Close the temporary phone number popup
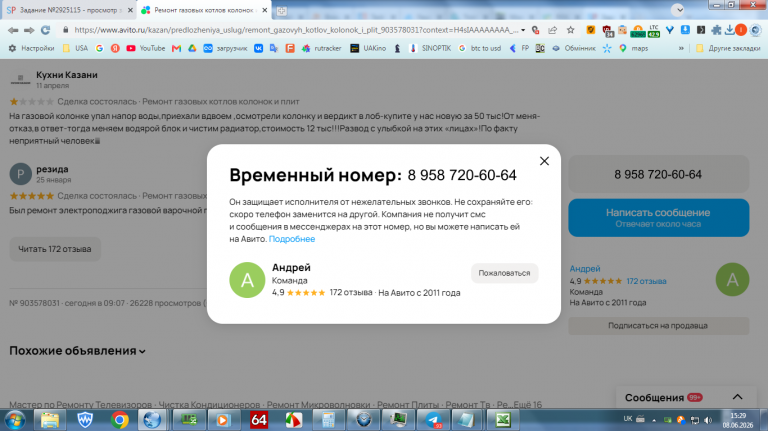768x431 pixels. (544, 161)
